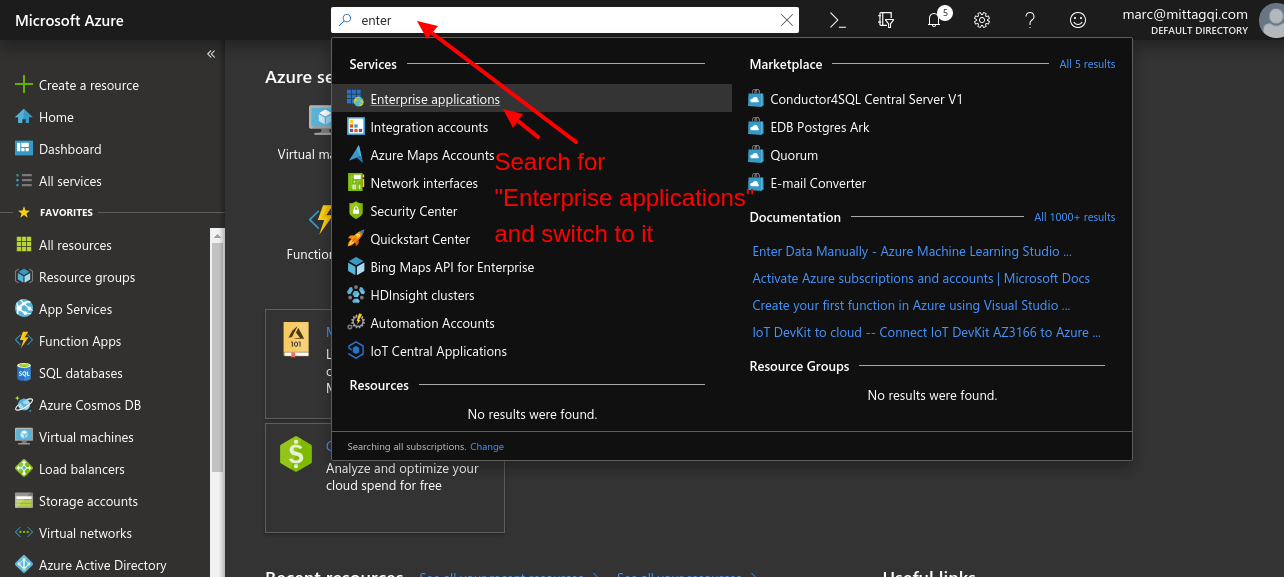This screenshot has width=1284, height=577.
Task: Click the search box containing "enter"
Action: 565,20
